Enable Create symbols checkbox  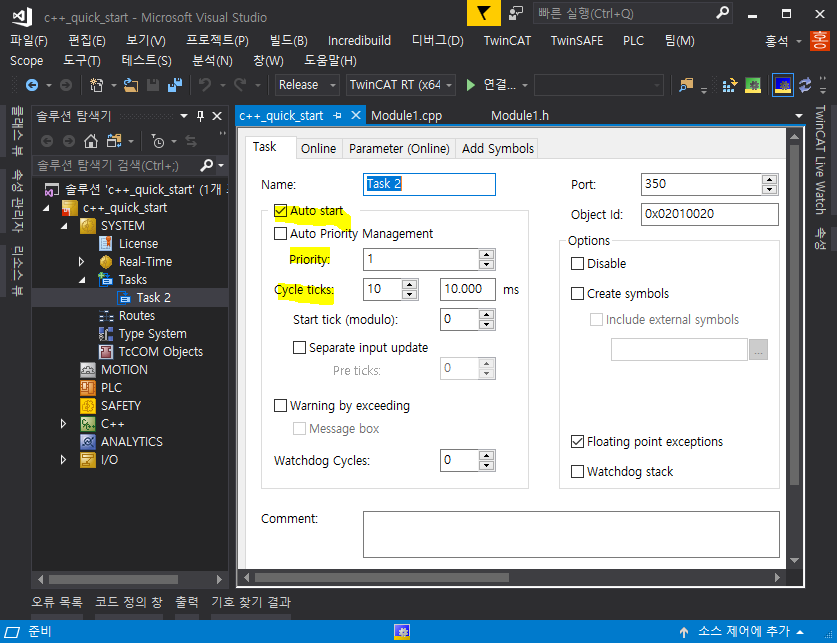tap(577, 293)
